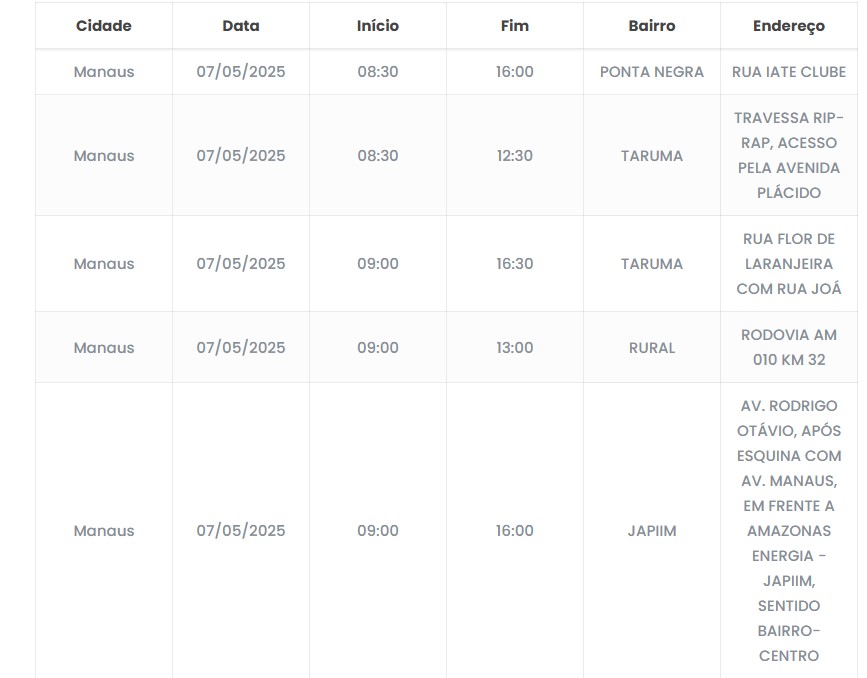Image resolution: width=867 pixels, height=678 pixels.
Task: Click the 13:00 end time cell
Action: 515,348
